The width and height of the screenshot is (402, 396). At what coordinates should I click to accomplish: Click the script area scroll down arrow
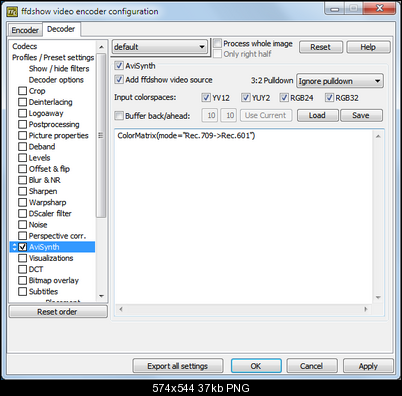(378, 297)
